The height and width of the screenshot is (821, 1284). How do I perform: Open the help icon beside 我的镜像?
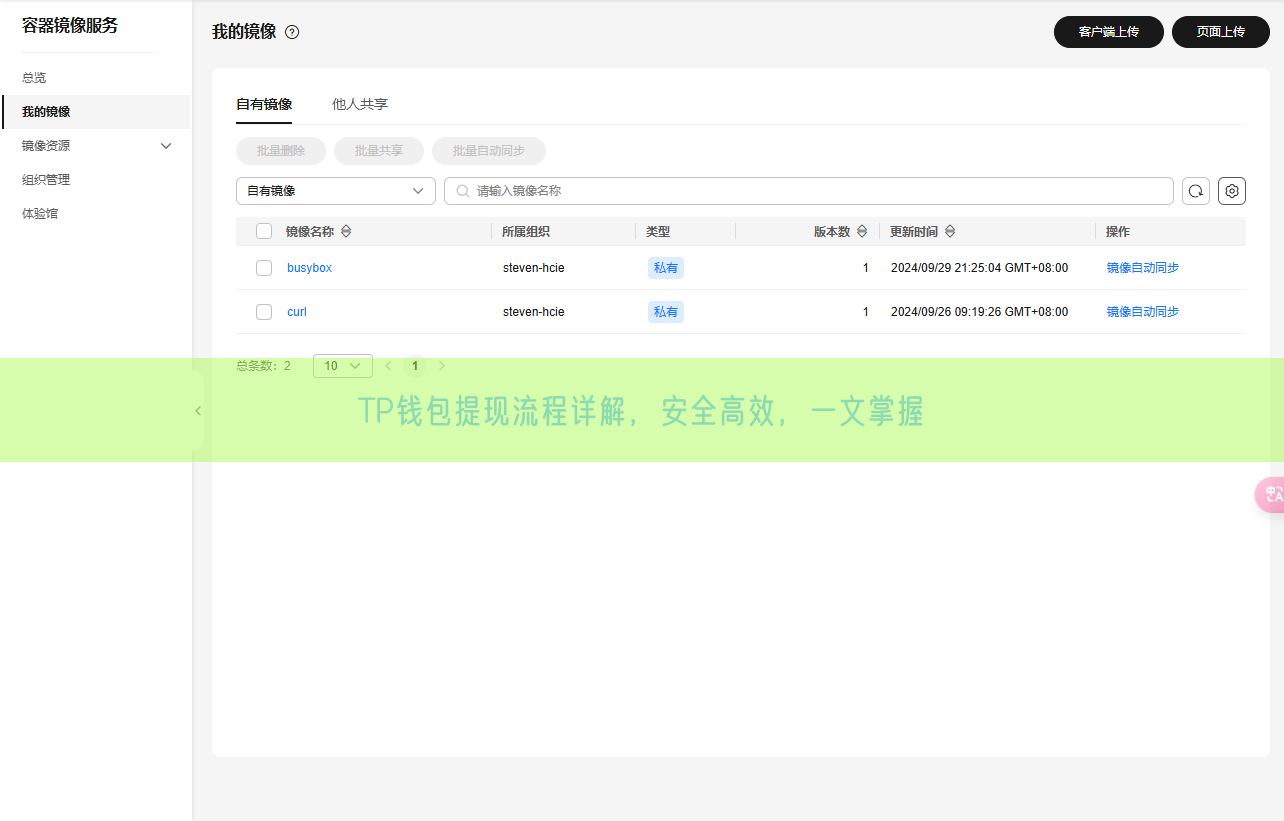coord(292,32)
